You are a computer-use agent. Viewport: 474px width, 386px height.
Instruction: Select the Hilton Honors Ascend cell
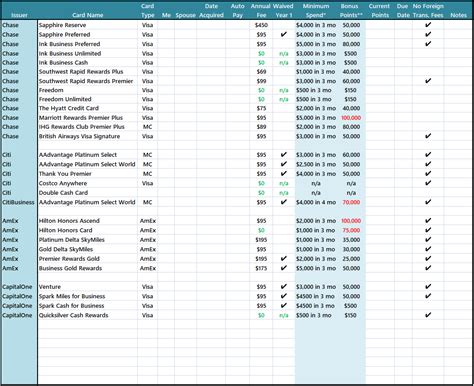coord(69,221)
